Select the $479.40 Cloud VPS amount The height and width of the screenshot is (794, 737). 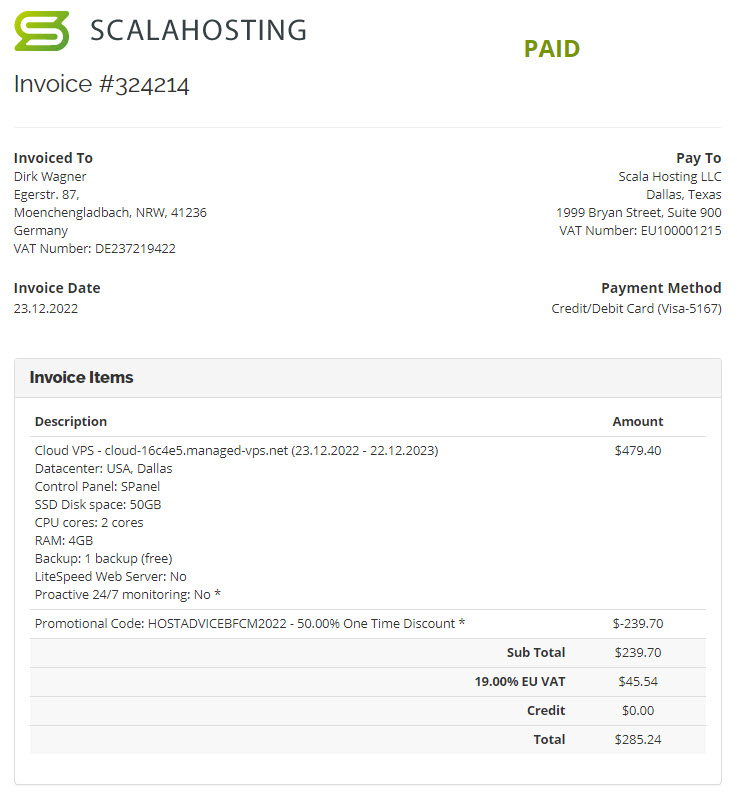pyautogui.click(x=637, y=451)
